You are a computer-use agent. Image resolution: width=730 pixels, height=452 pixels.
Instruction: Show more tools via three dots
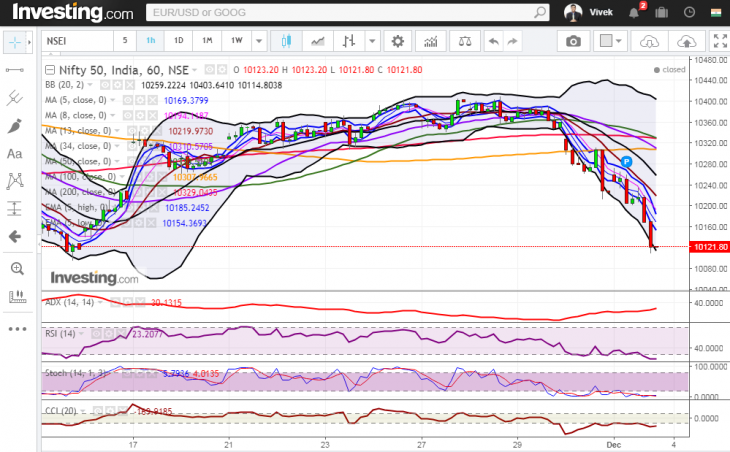(x=17, y=329)
